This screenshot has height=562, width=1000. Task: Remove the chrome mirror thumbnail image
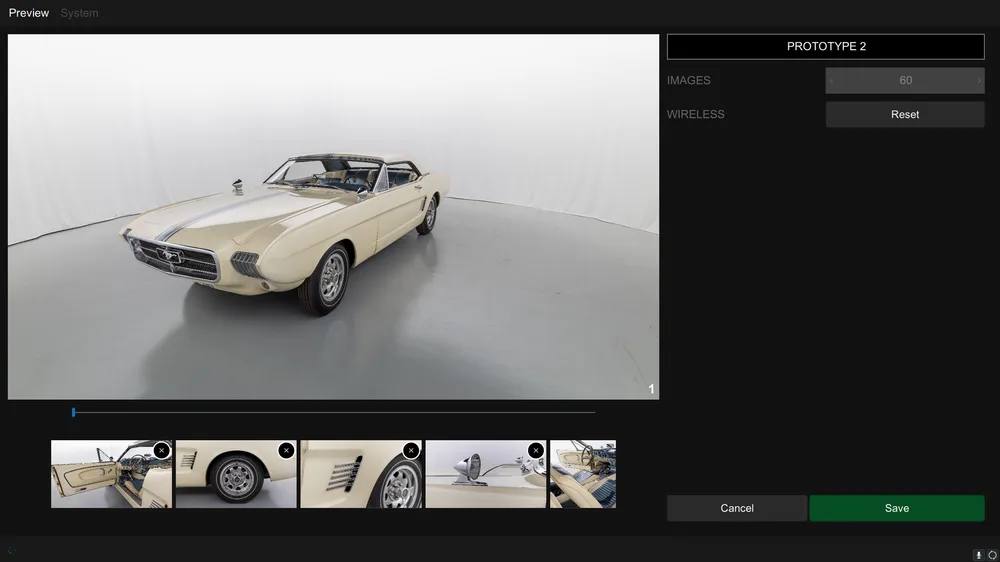tap(536, 450)
